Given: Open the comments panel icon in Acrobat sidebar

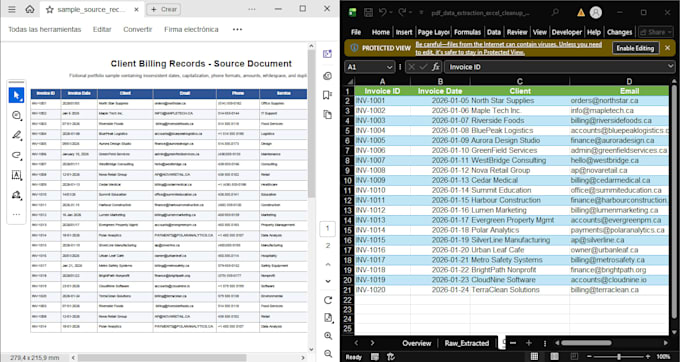Looking at the screenshot, I should (x=327, y=76).
